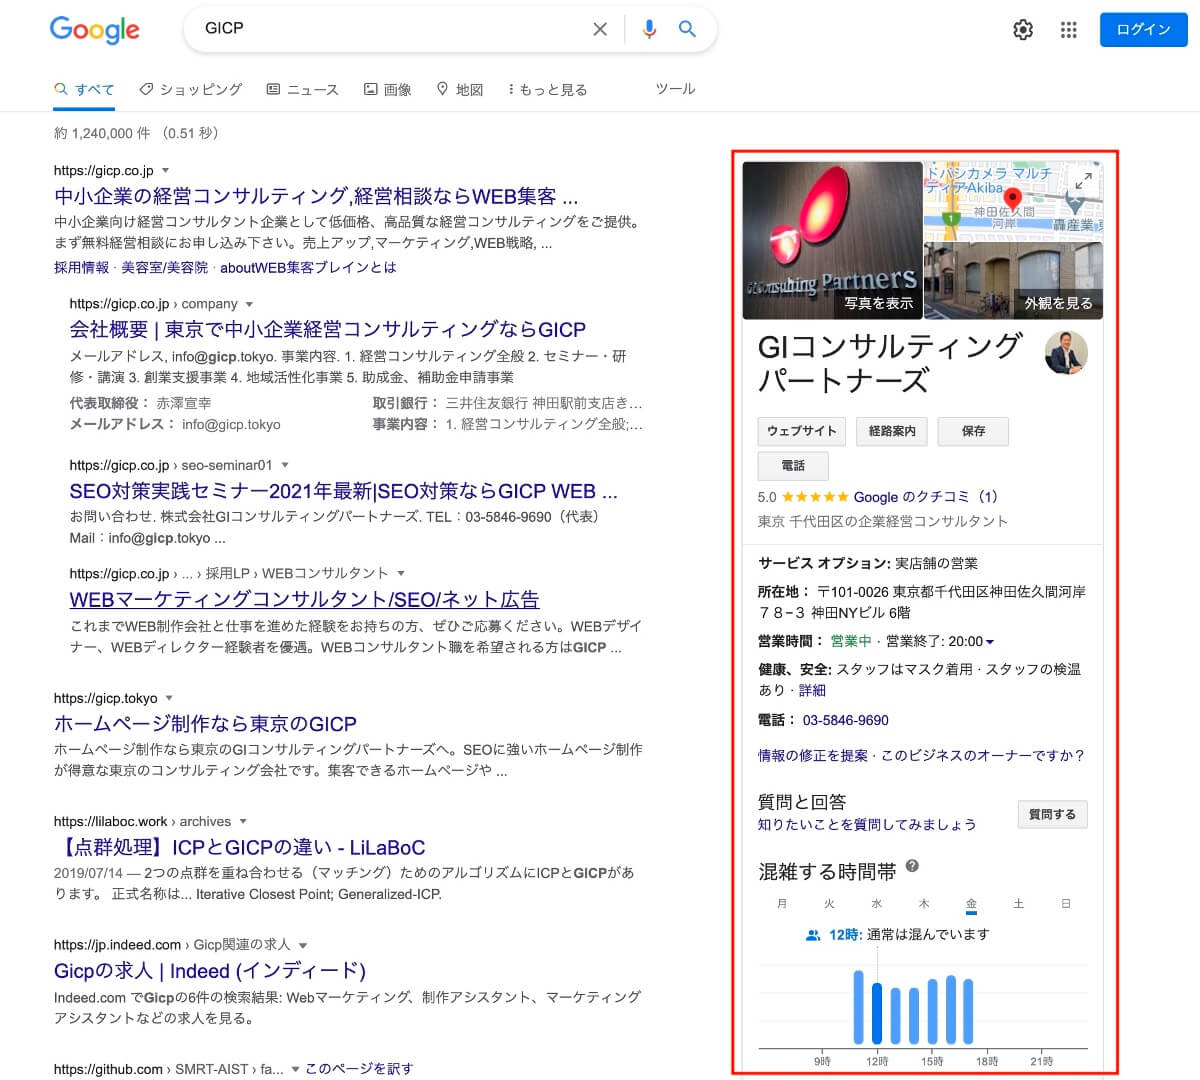
Task: Select 土 in popular times
Action: 1018,904
